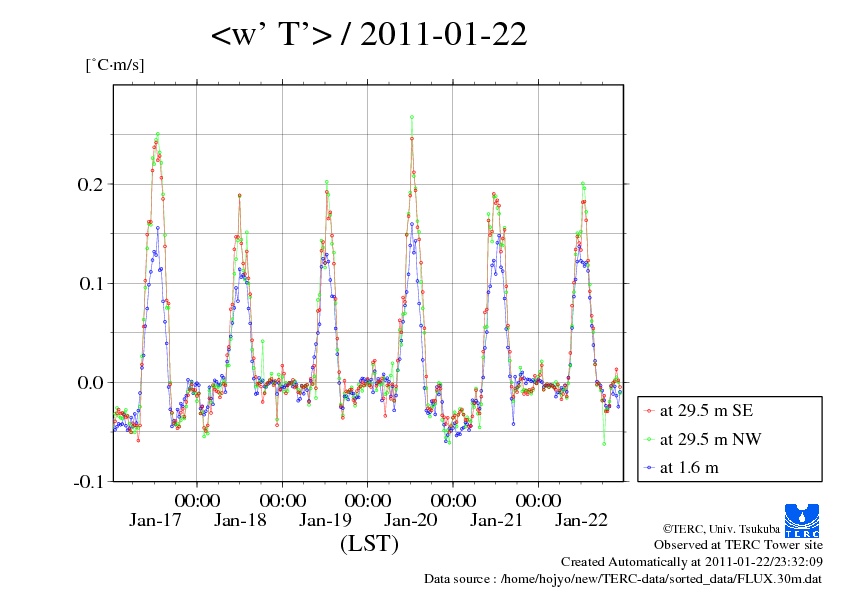Click the y-axis value 0.2
842x595 pixels.
(90, 184)
